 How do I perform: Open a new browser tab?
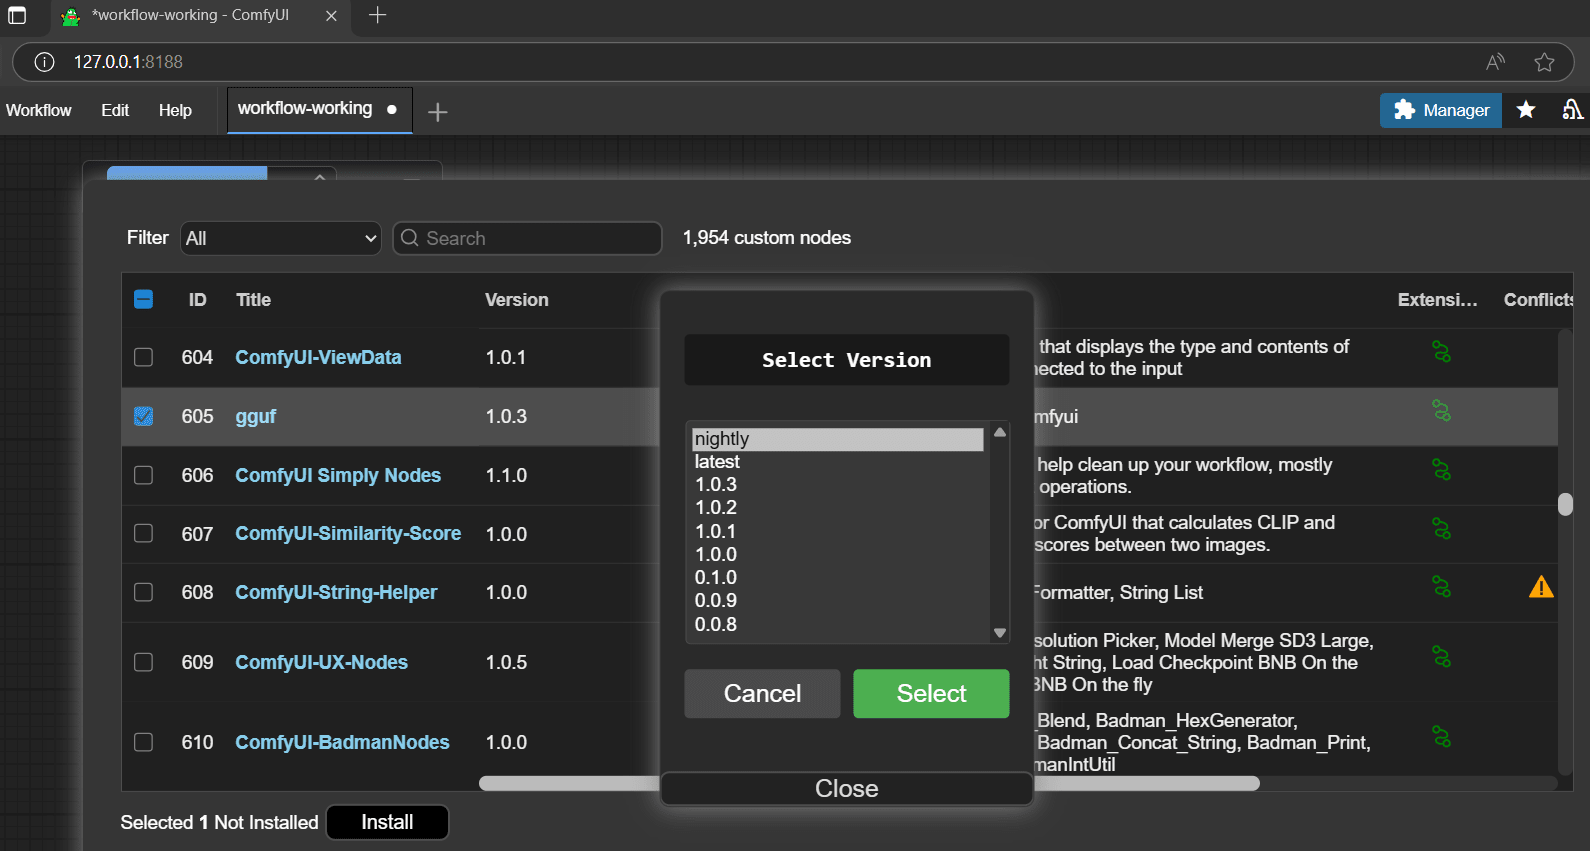click(377, 15)
